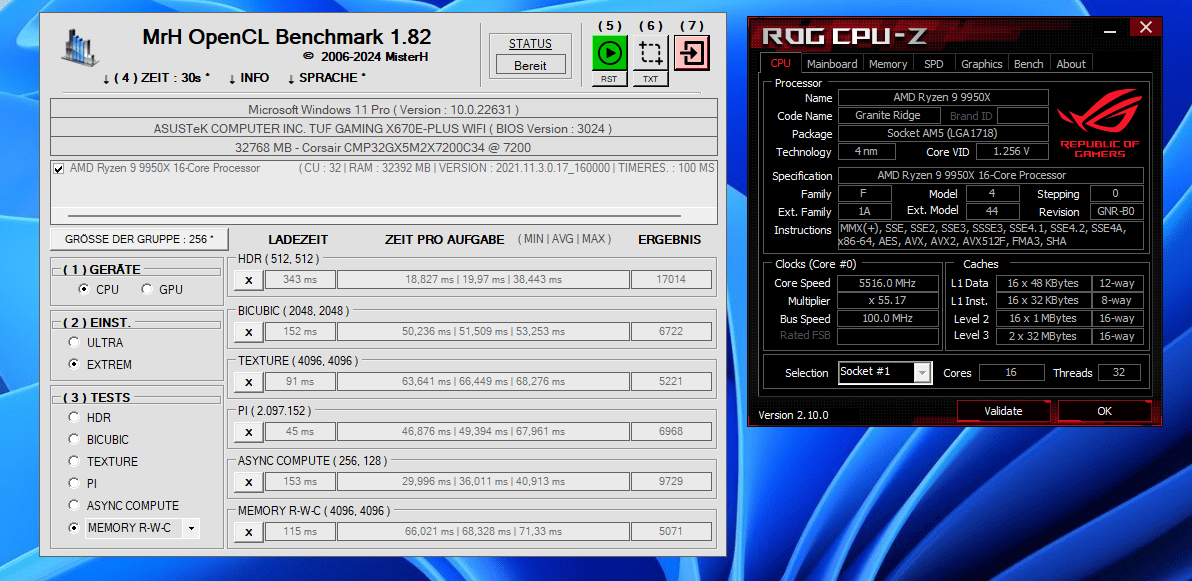Click the PI result value 6968
This screenshot has height=581, width=1192.
pos(671,432)
